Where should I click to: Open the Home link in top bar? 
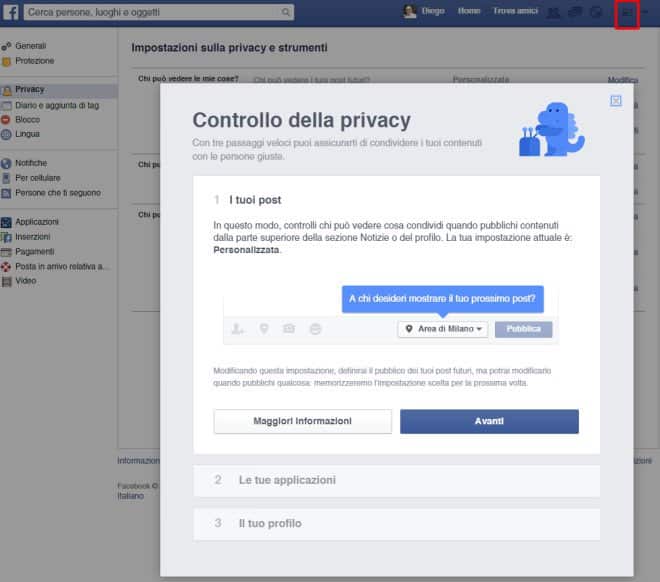click(x=468, y=11)
